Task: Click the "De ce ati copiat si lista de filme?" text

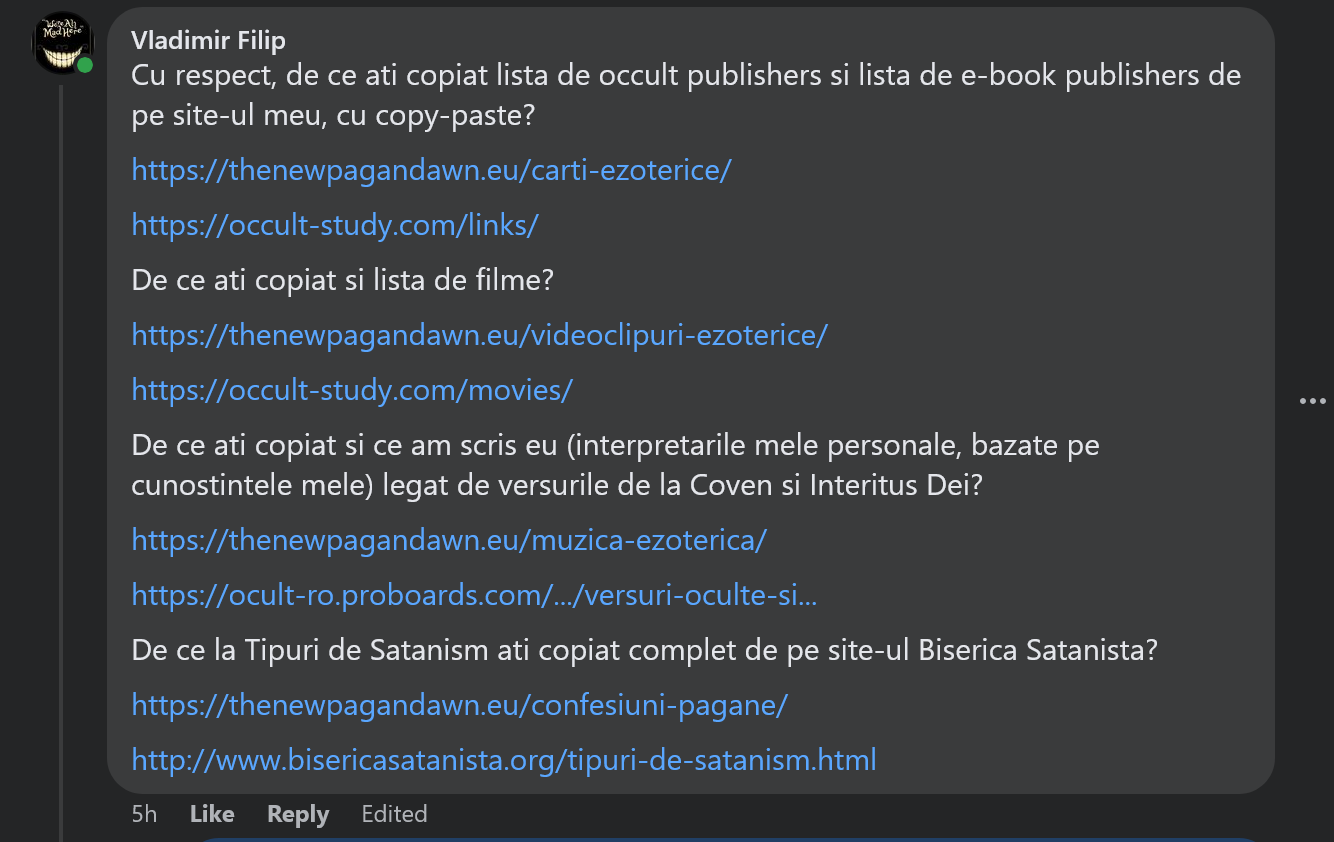Action: coord(342,280)
